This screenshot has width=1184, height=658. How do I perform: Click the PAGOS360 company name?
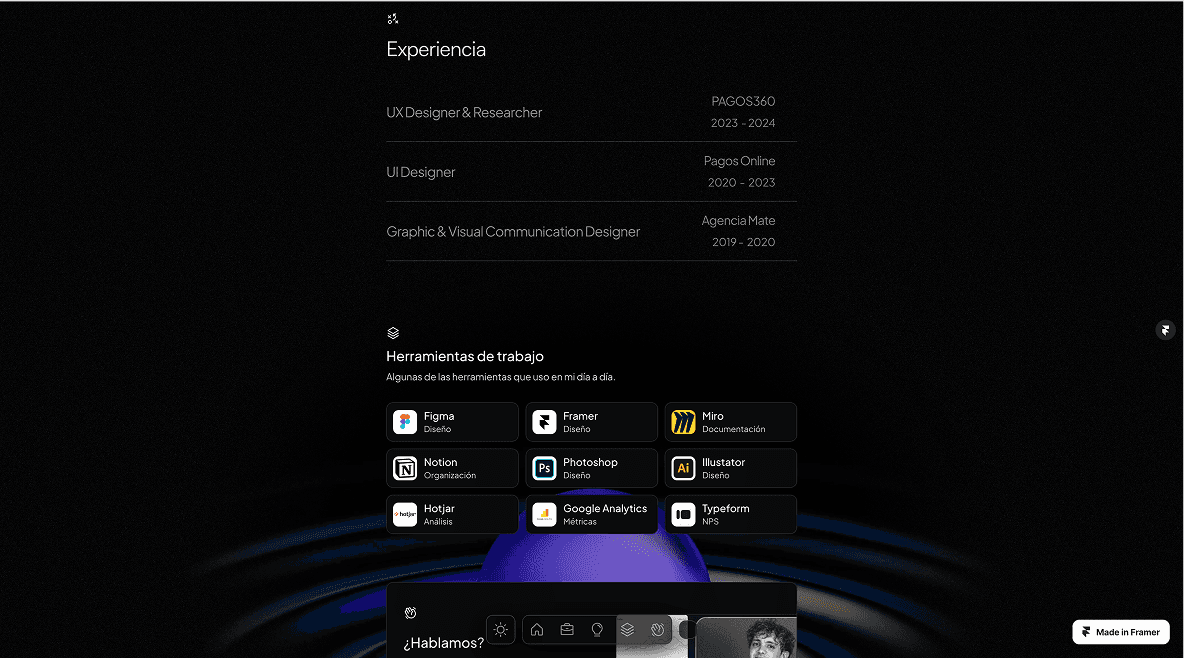(x=743, y=101)
